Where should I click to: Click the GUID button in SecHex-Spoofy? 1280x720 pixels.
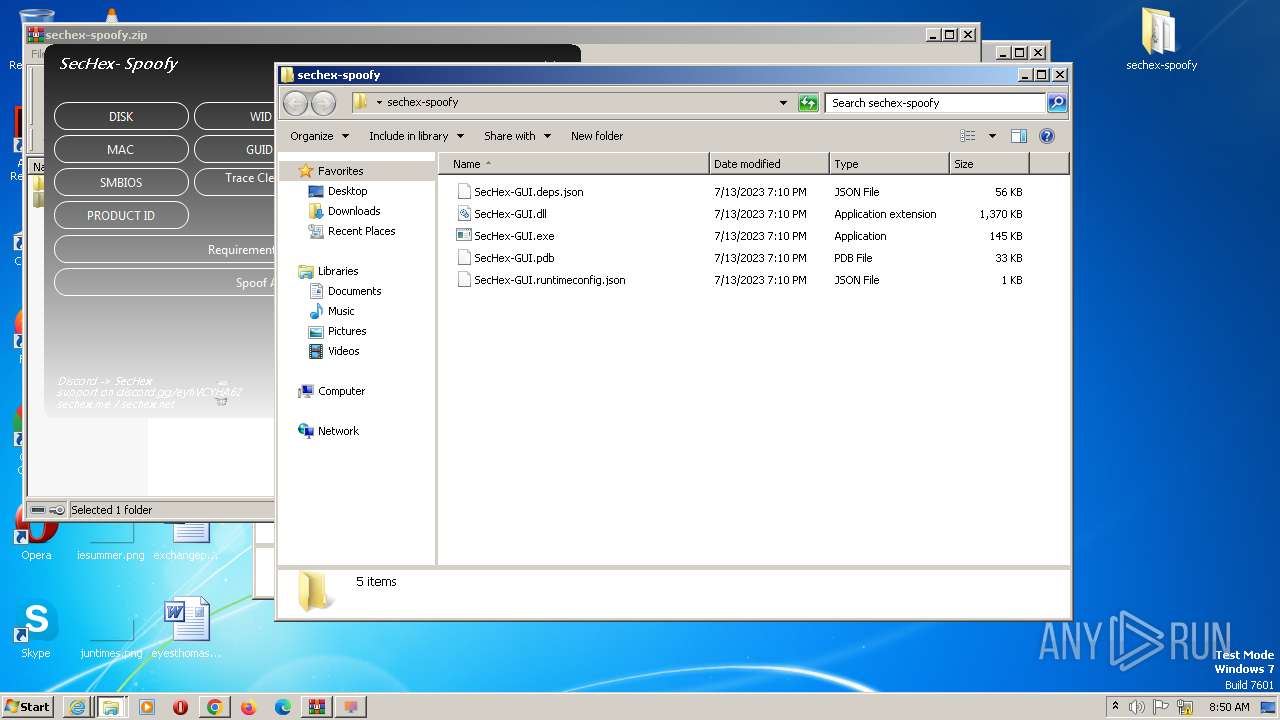click(x=235, y=149)
